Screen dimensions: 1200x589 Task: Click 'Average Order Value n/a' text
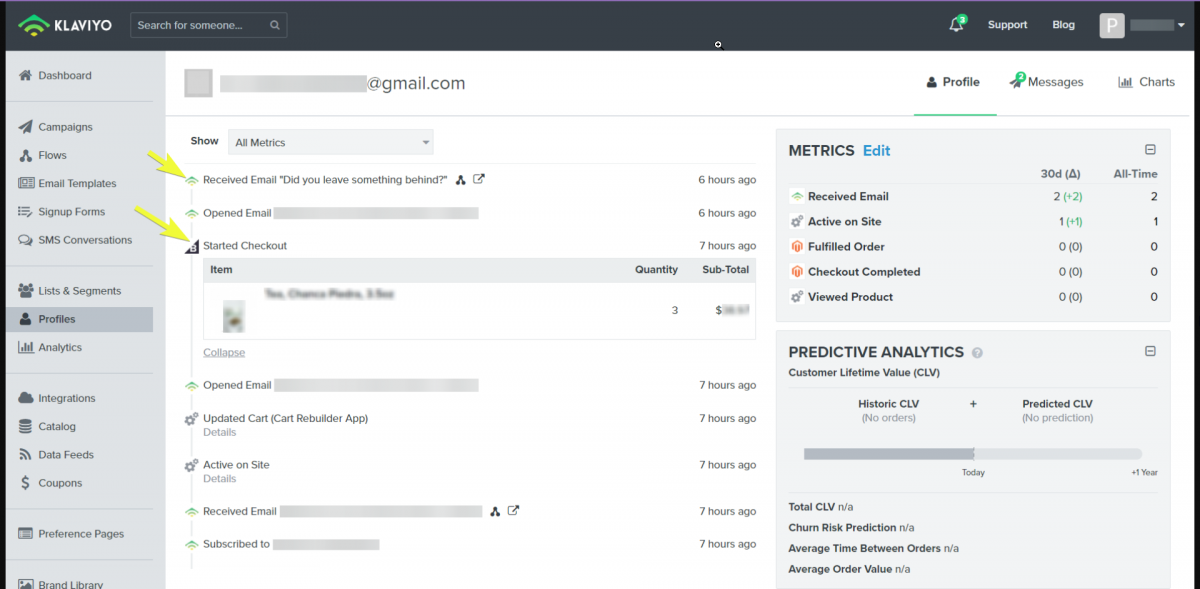click(849, 569)
